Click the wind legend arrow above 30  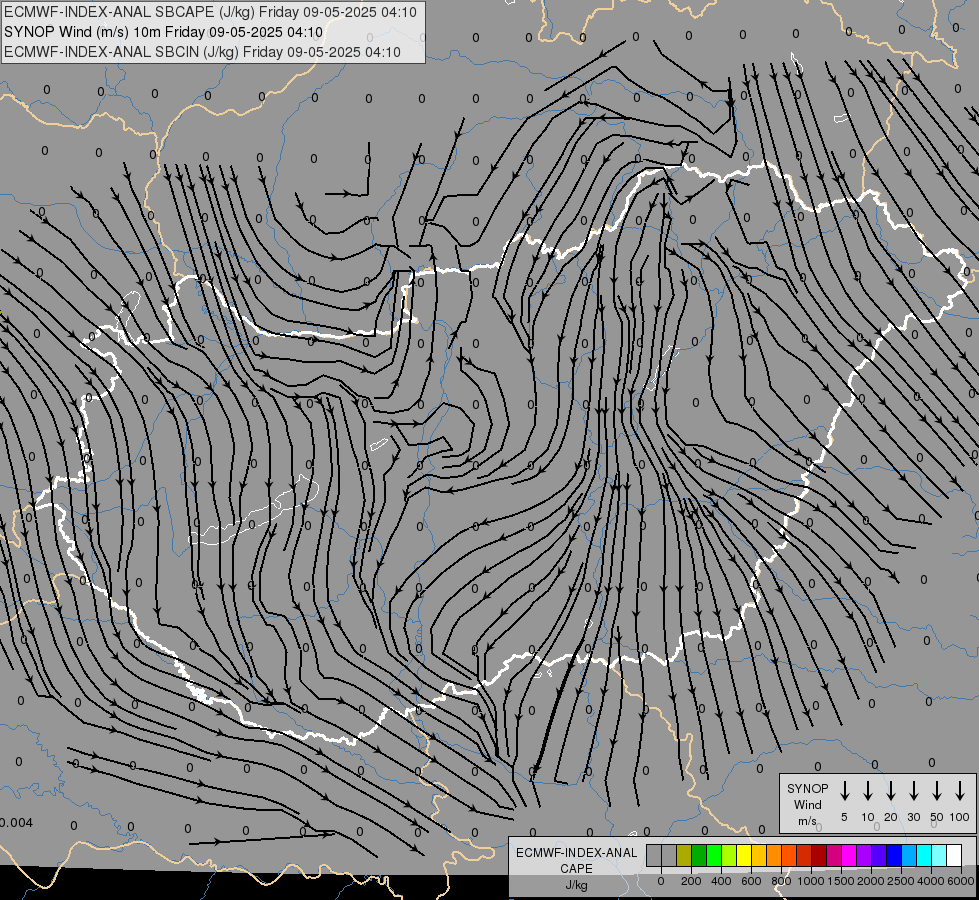tap(913, 791)
